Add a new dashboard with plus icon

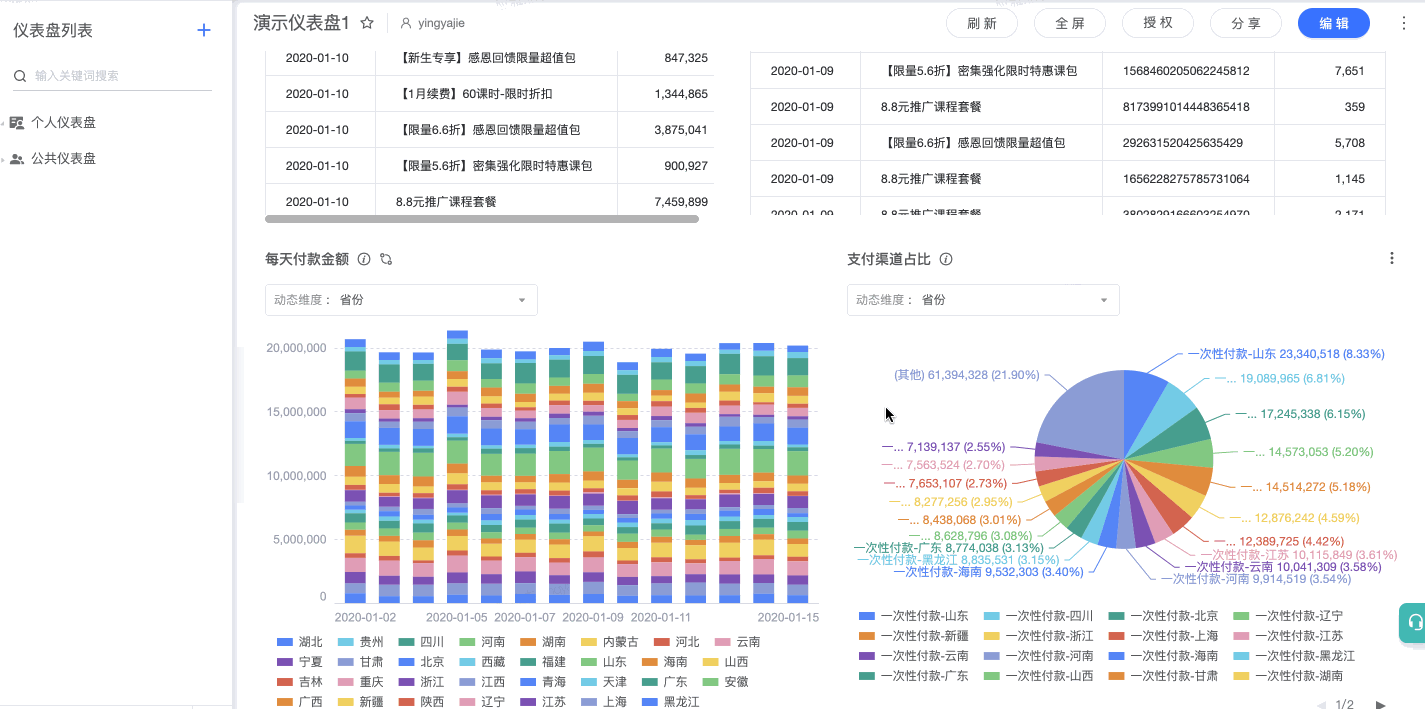coord(204,30)
